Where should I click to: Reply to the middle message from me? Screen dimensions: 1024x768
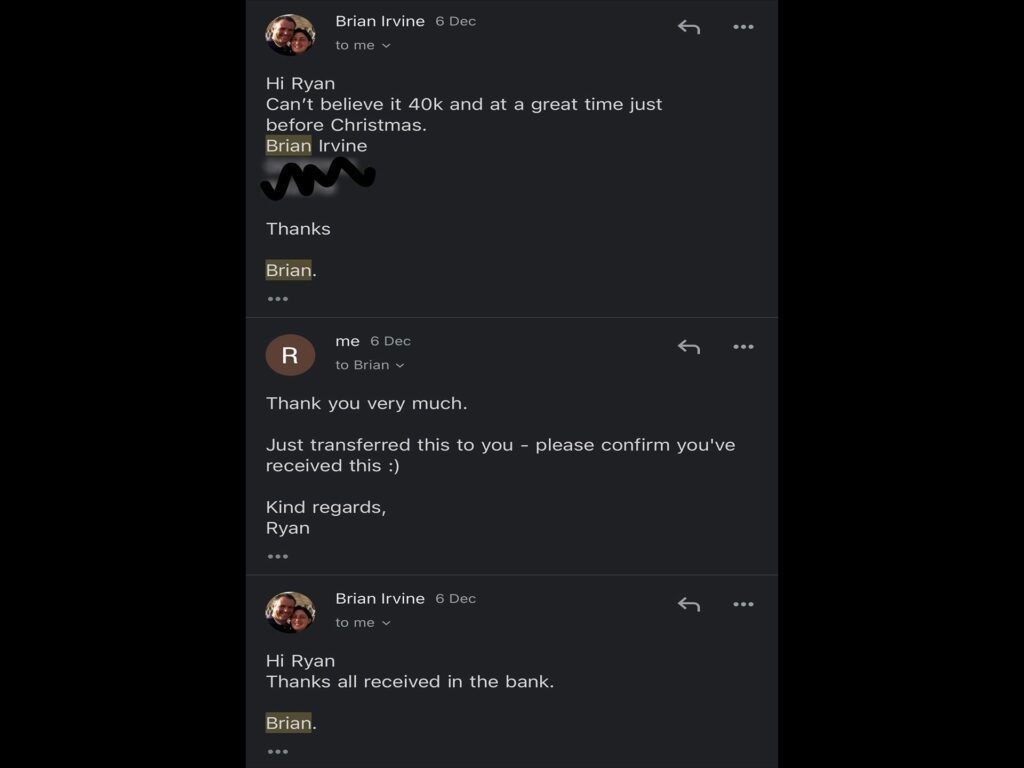688,347
